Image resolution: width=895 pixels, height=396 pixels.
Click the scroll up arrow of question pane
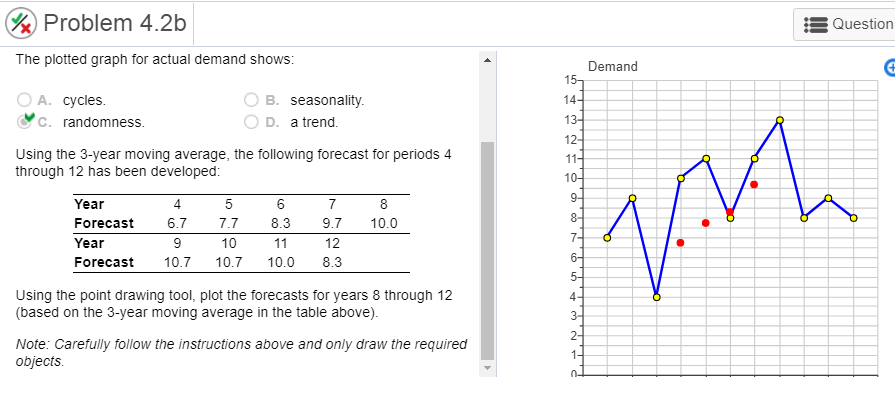tap(487, 59)
